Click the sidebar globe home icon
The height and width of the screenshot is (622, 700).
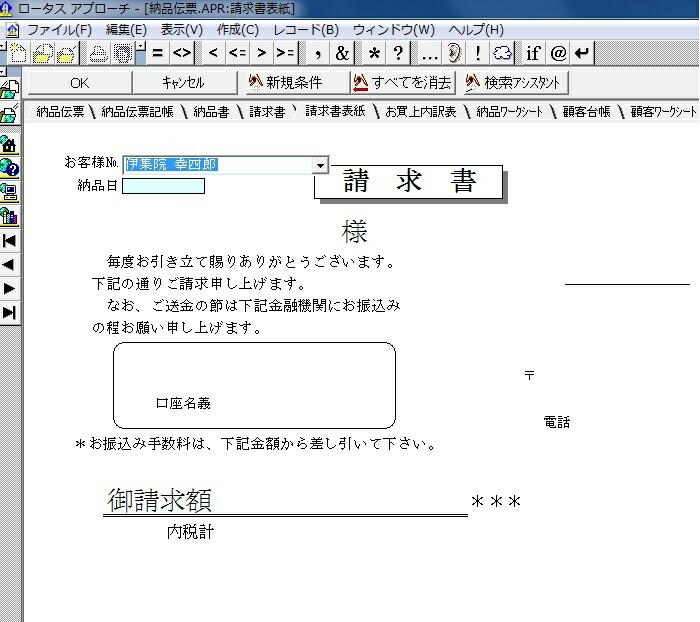pyautogui.click(x=10, y=144)
